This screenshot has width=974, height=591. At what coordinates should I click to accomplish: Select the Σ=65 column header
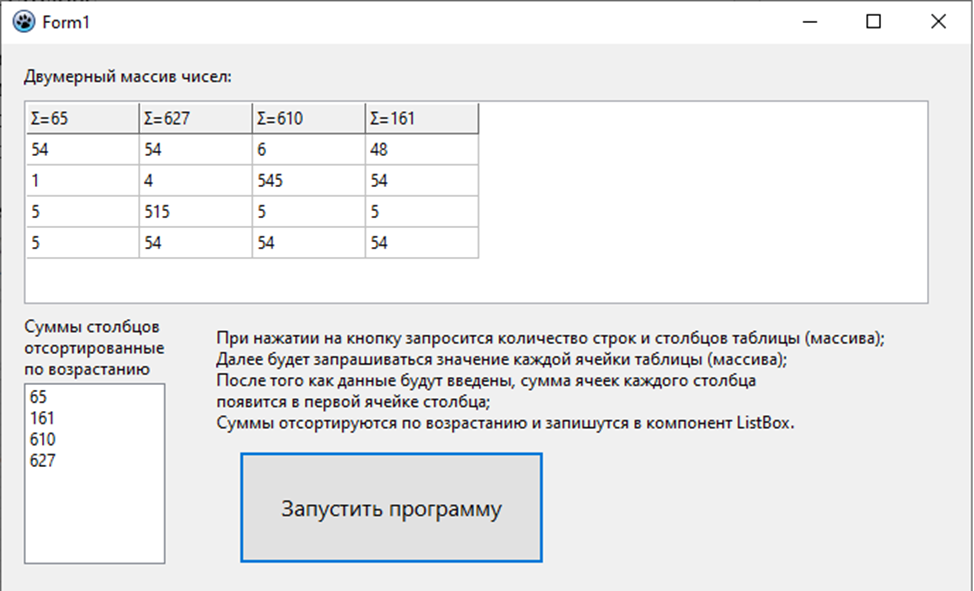[x=83, y=118]
